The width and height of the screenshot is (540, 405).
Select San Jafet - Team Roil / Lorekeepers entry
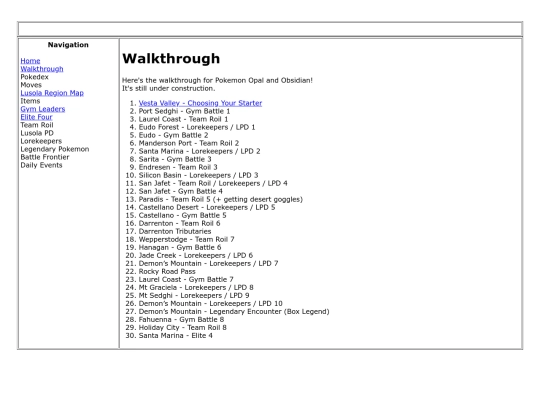pos(213,183)
